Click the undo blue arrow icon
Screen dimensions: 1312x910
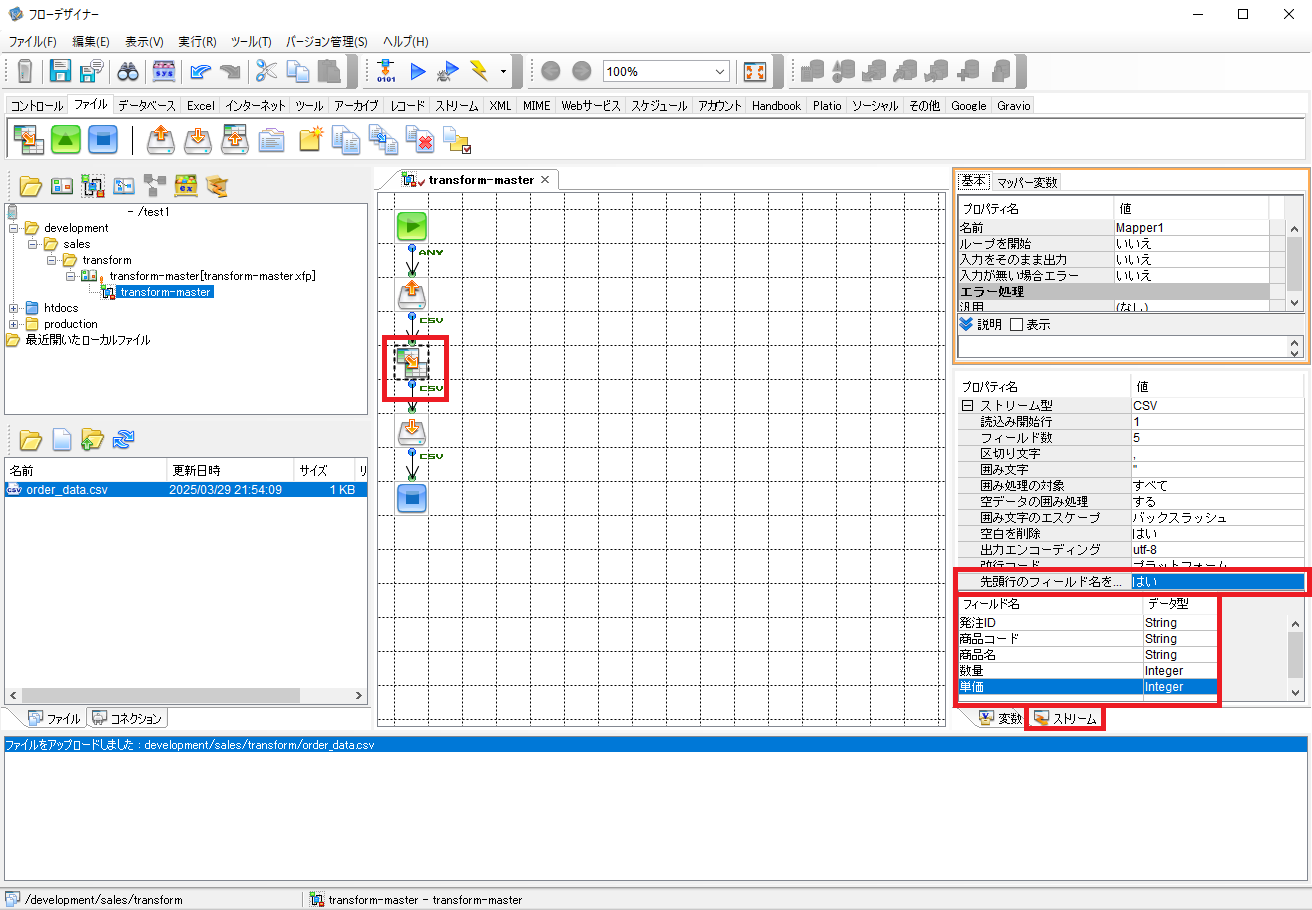201,71
